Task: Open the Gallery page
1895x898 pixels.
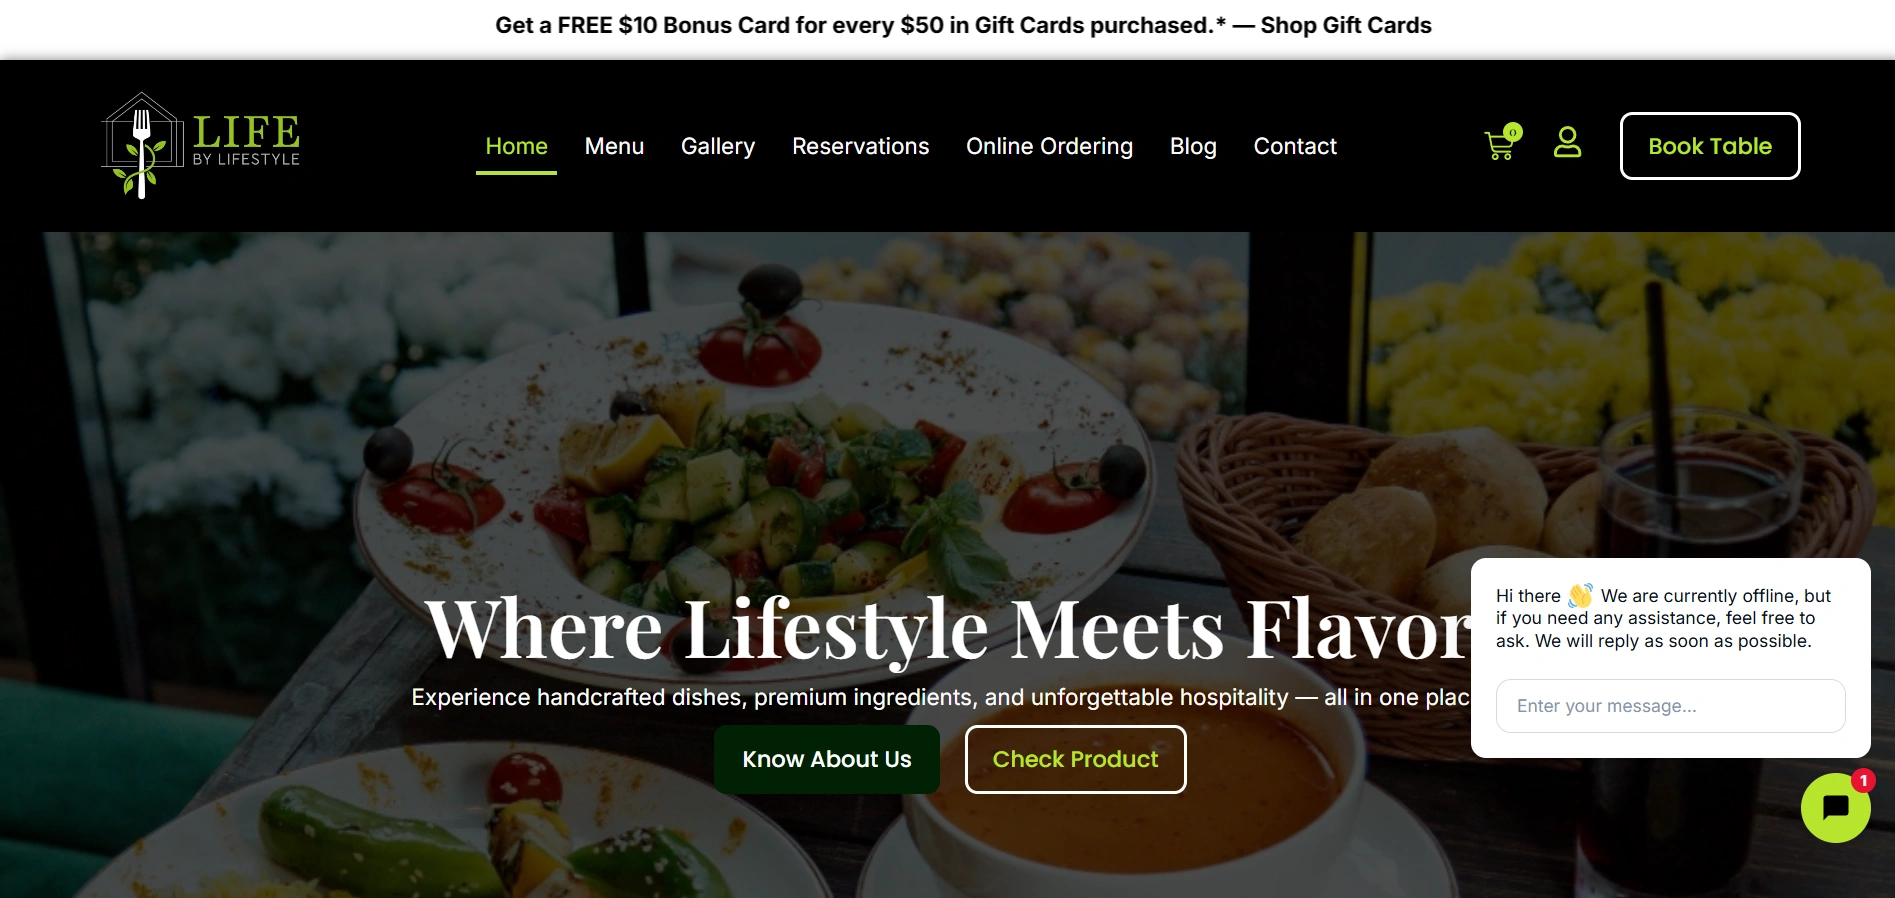Action: coord(718,146)
